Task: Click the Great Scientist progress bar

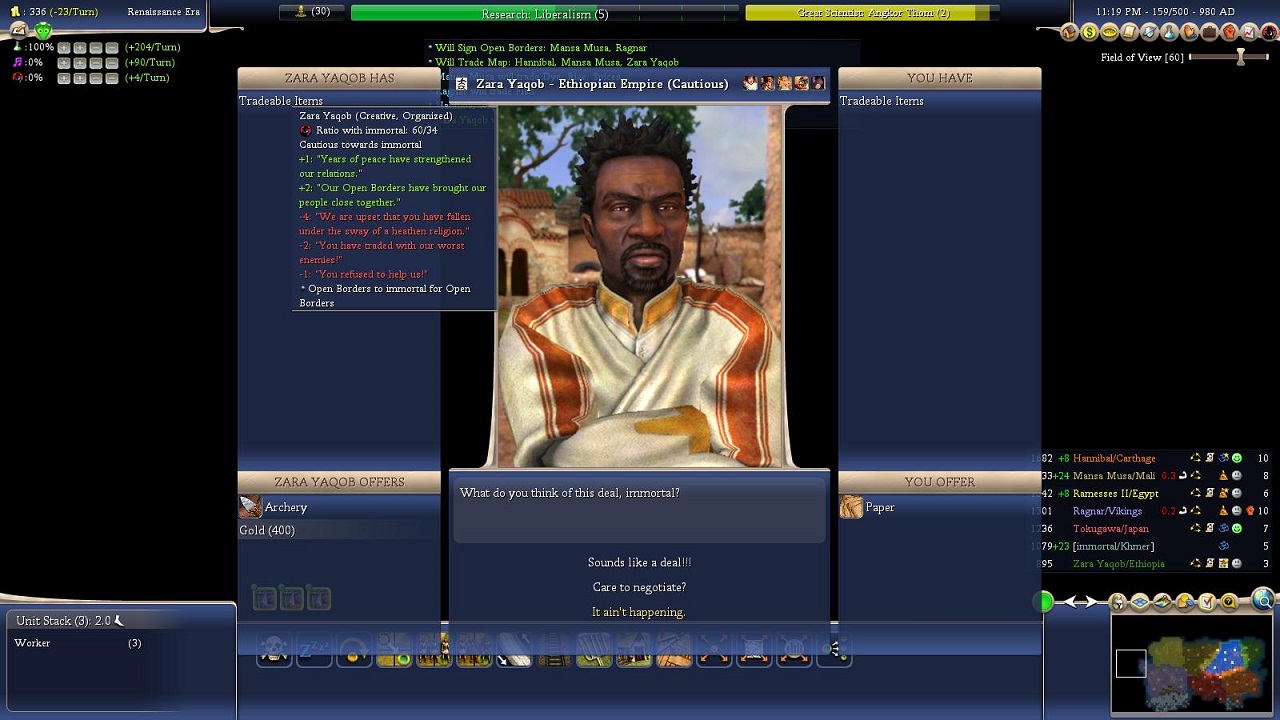Action: [872, 13]
